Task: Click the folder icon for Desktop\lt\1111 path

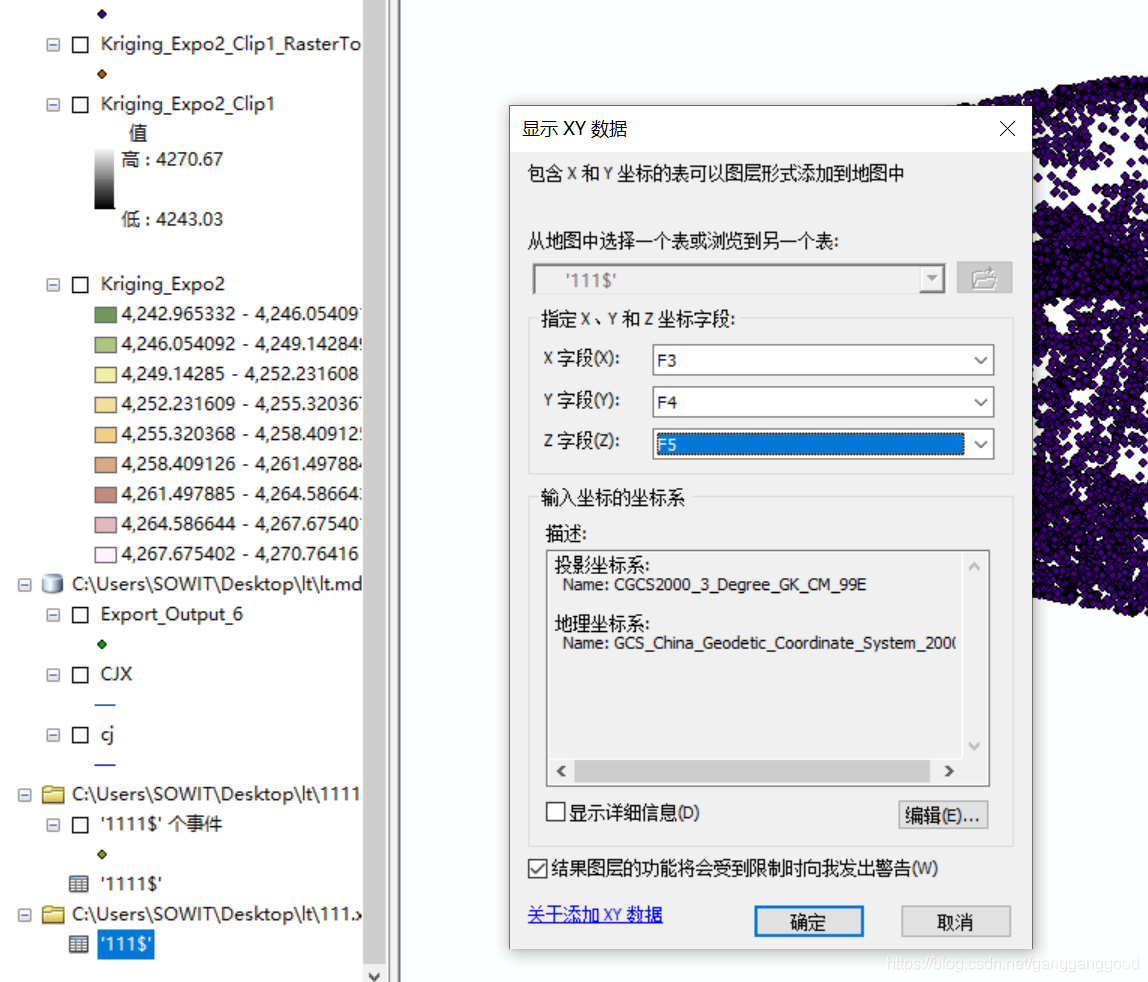Action: click(x=53, y=794)
